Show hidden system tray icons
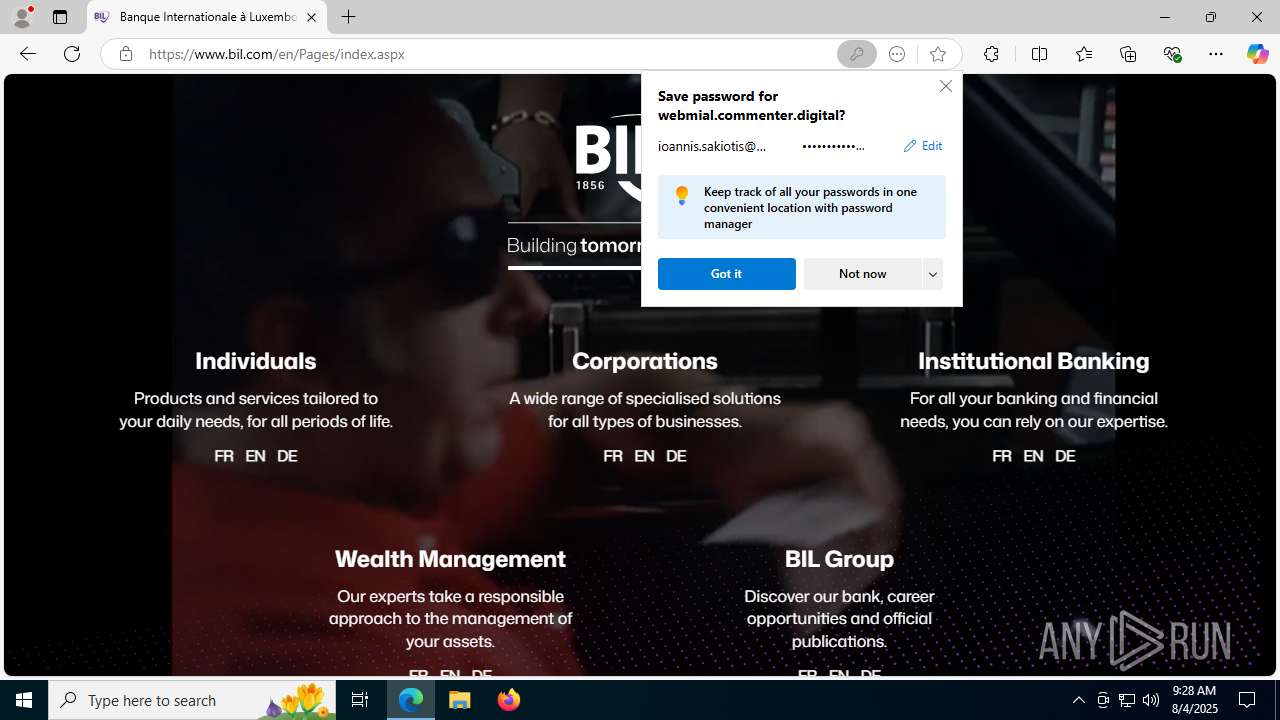 1078,700
